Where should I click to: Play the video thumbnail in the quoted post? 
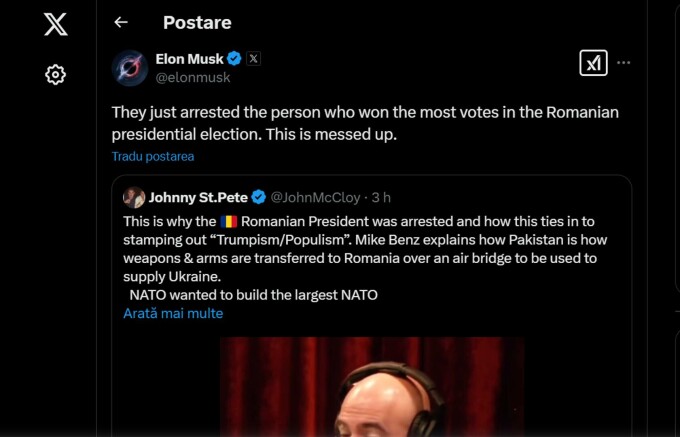coord(371,386)
